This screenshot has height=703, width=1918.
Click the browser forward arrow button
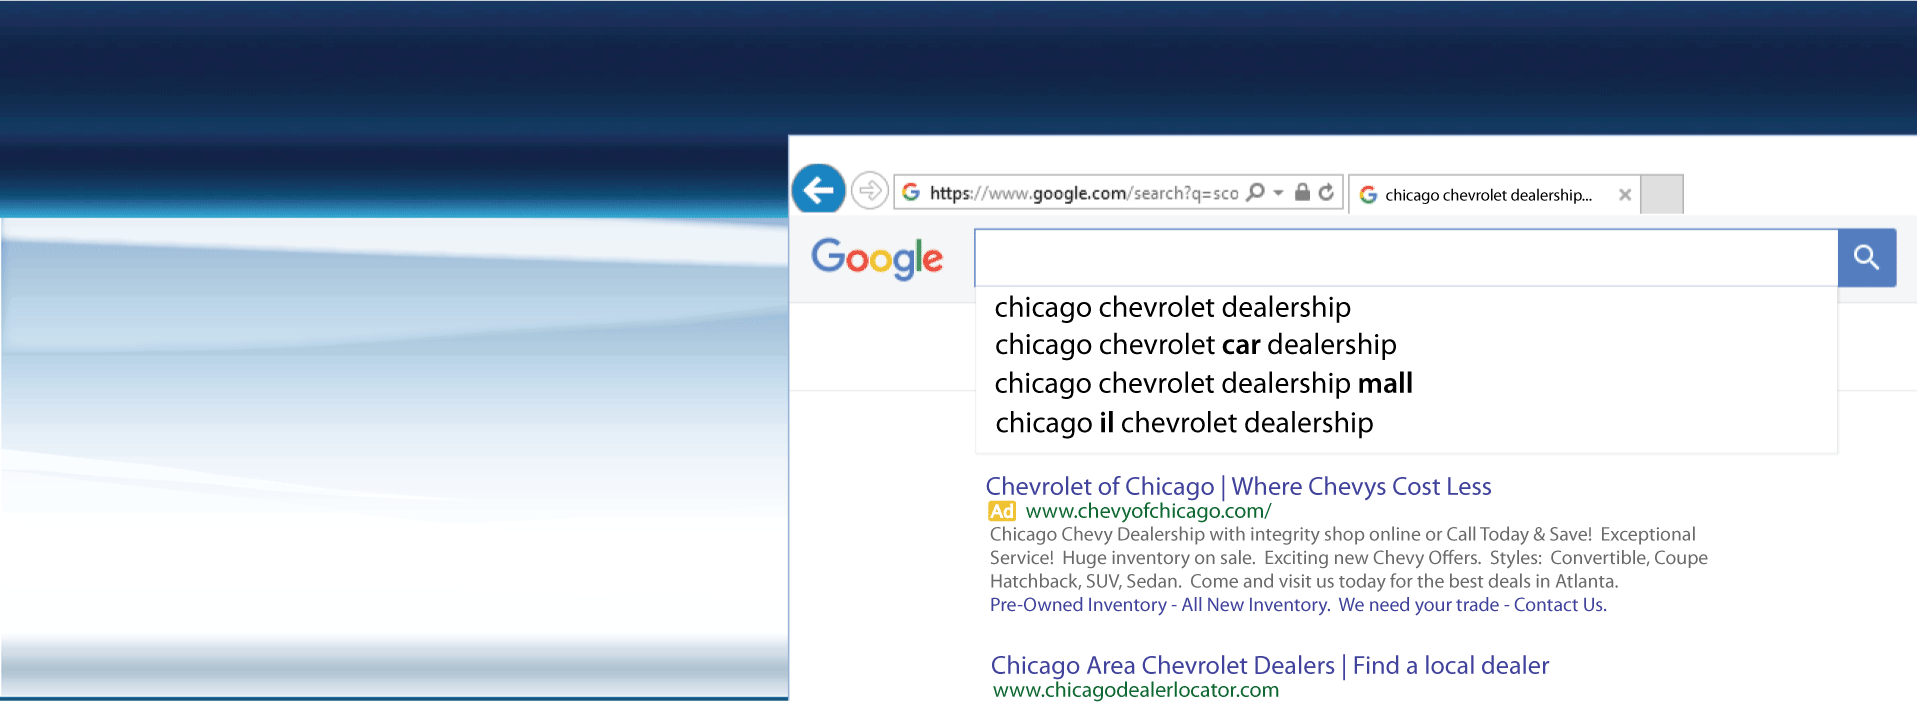(870, 190)
